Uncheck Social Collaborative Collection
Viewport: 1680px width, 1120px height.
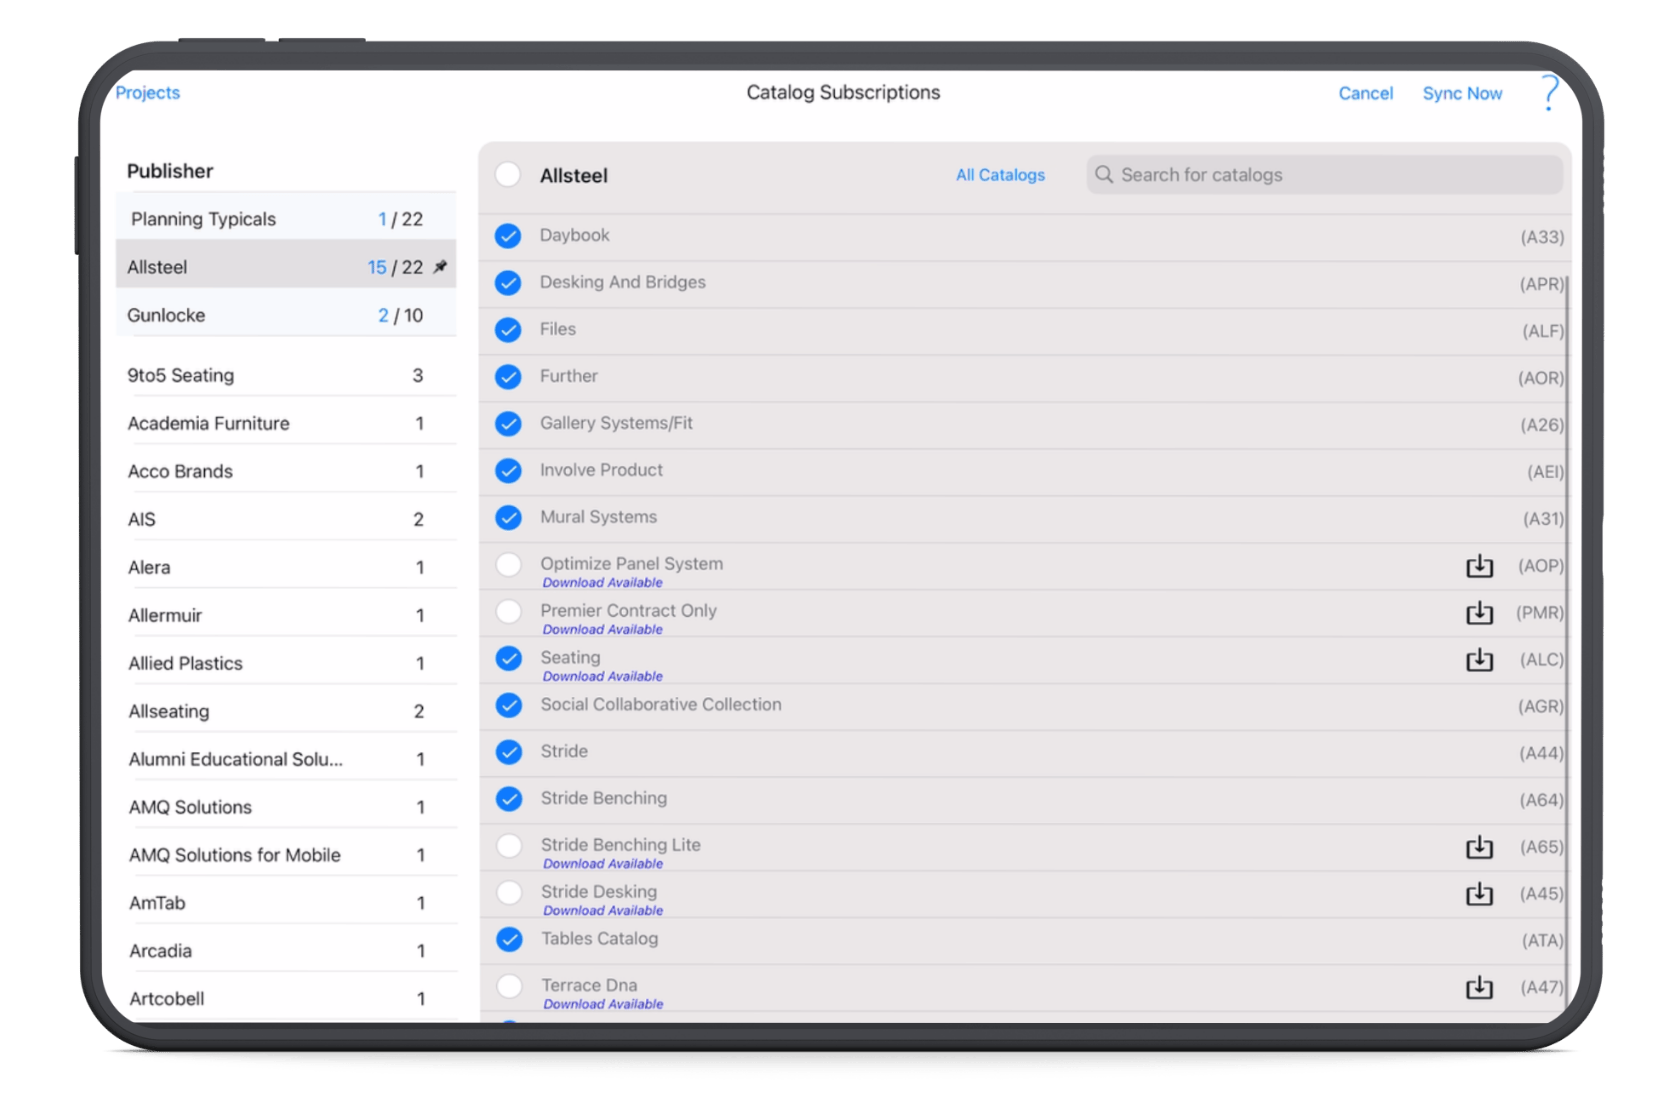point(509,705)
